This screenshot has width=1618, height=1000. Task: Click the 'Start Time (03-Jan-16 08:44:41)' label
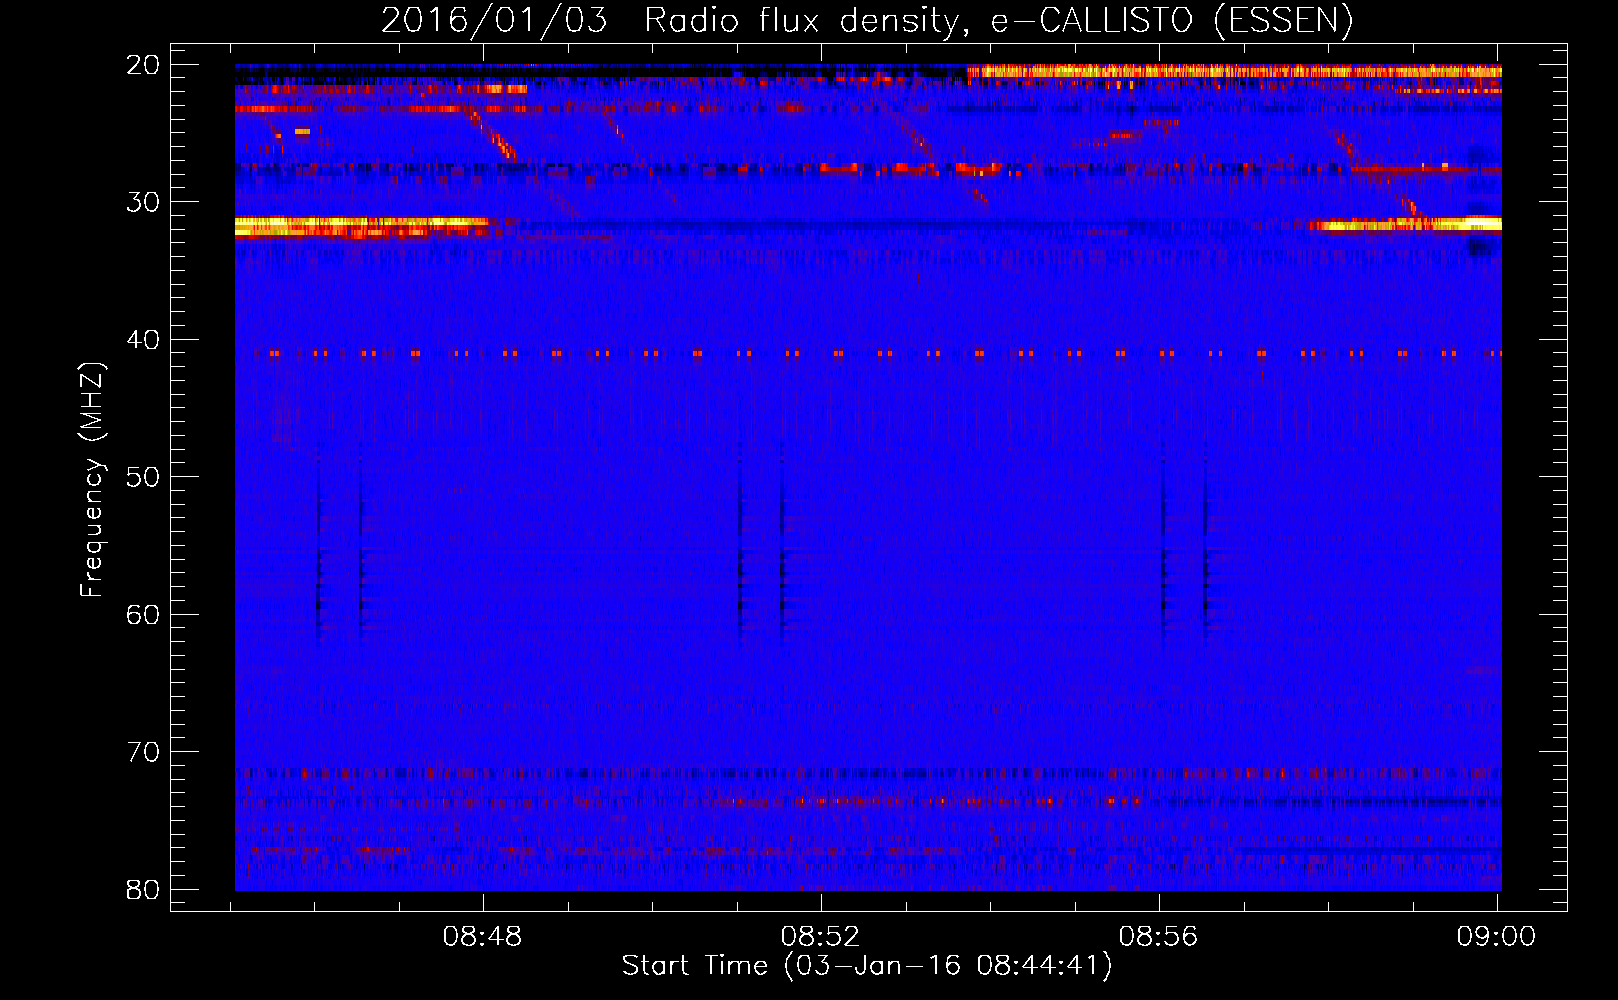(867, 966)
